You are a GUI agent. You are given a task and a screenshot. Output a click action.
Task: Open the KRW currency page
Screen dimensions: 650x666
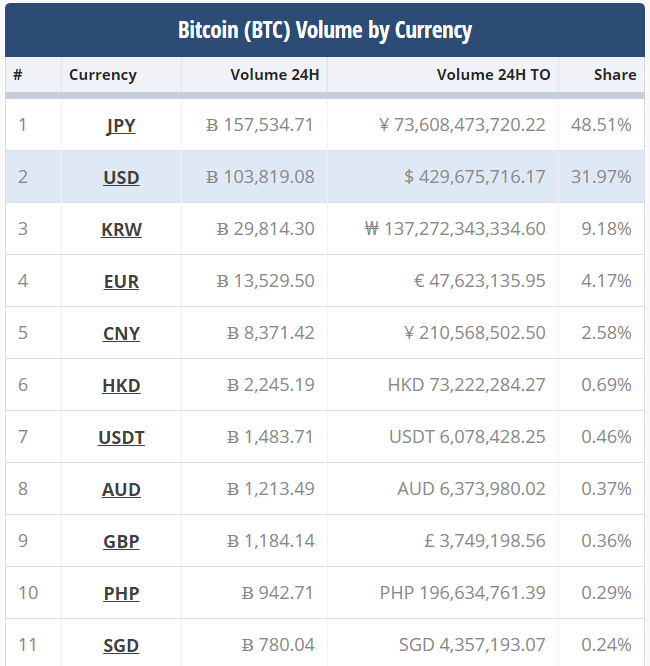click(x=121, y=230)
